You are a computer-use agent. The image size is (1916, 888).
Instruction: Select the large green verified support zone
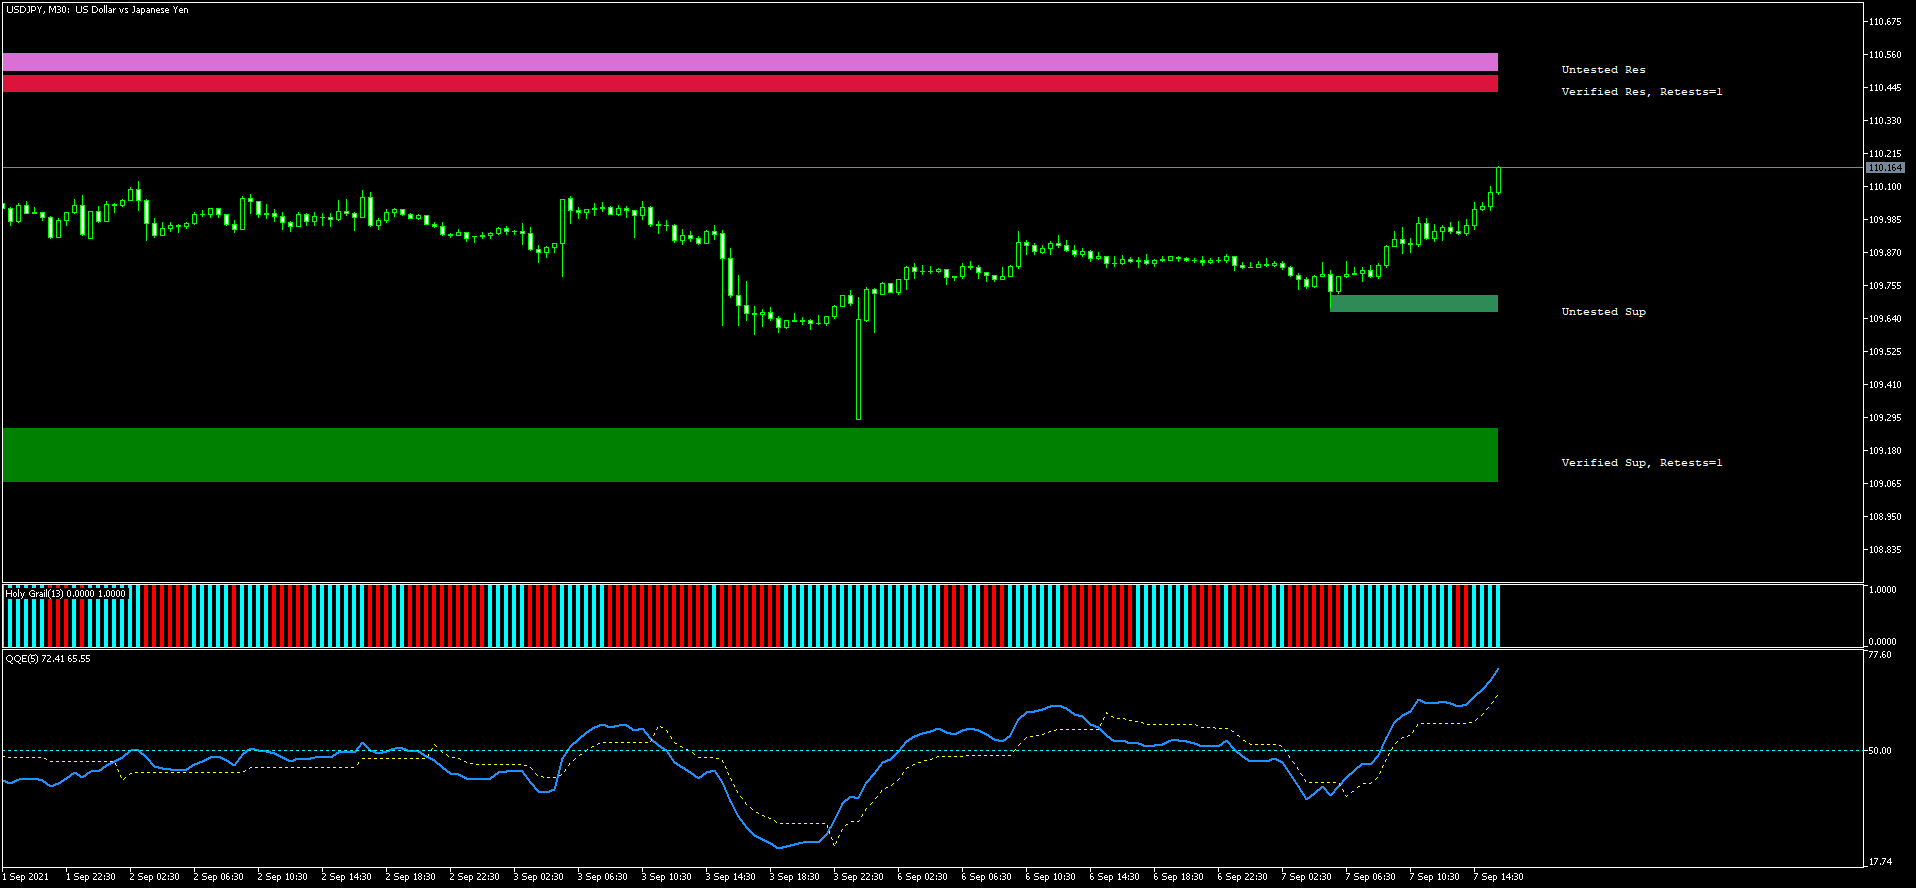pos(750,455)
